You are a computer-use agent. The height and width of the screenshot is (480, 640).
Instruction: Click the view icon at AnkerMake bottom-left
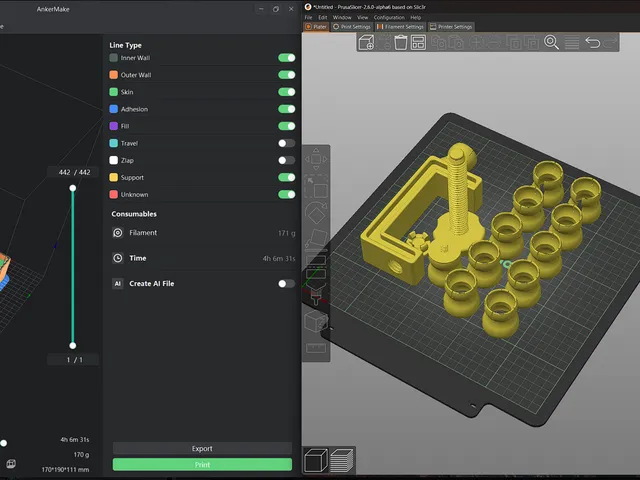pyautogui.click(x=11, y=464)
